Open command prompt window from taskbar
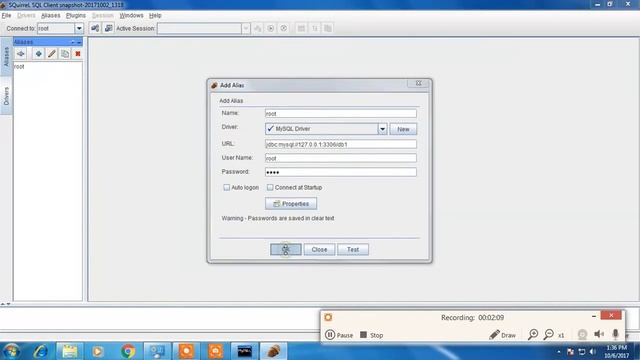Image resolution: width=640 pixels, height=360 pixels. coord(244,351)
